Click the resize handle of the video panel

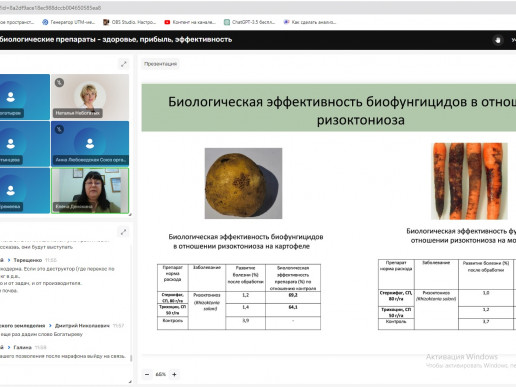click(x=130, y=214)
